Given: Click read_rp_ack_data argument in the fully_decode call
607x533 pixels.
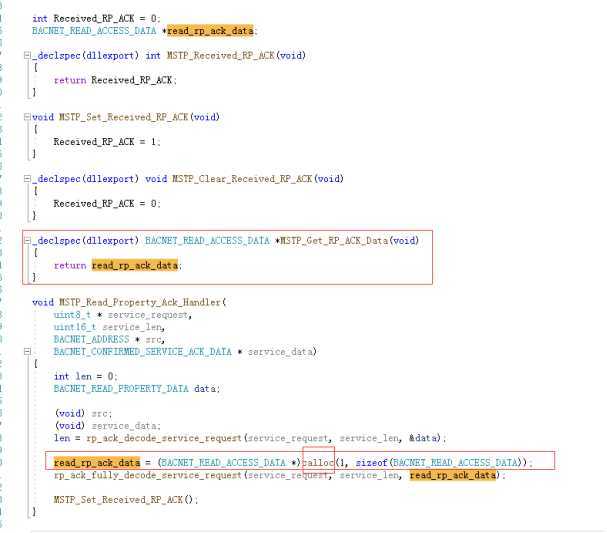Looking at the screenshot, I should click(x=453, y=475).
